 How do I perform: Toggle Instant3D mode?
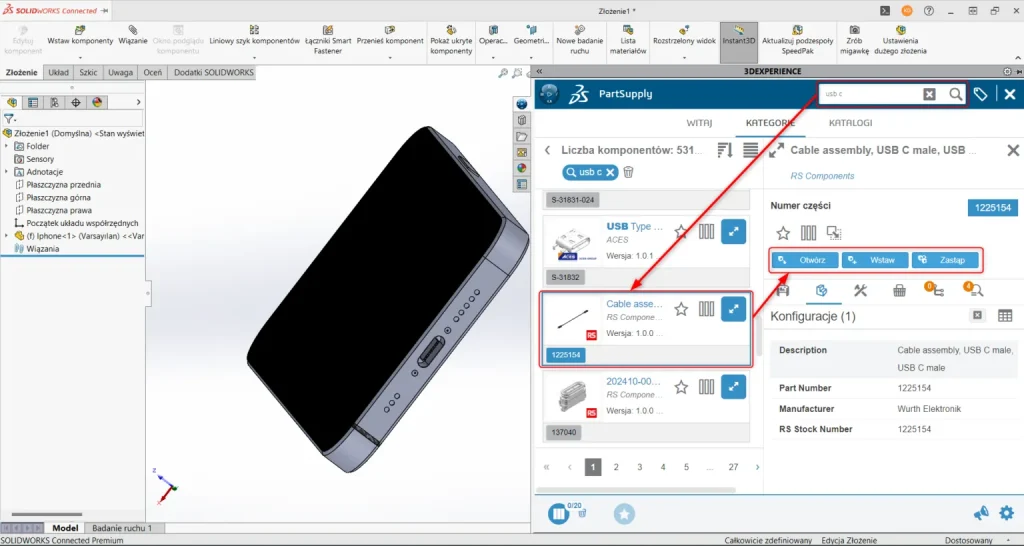tap(739, 42)
